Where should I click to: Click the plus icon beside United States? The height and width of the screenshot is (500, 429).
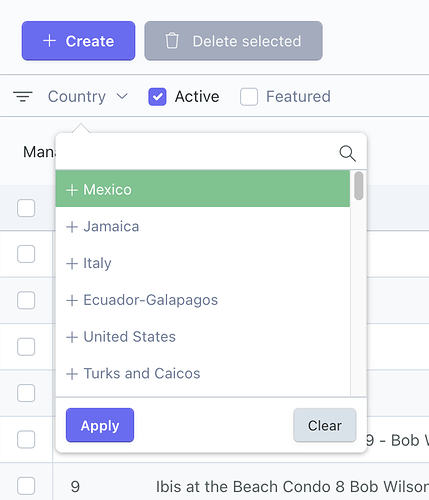(x=72, y=337)
